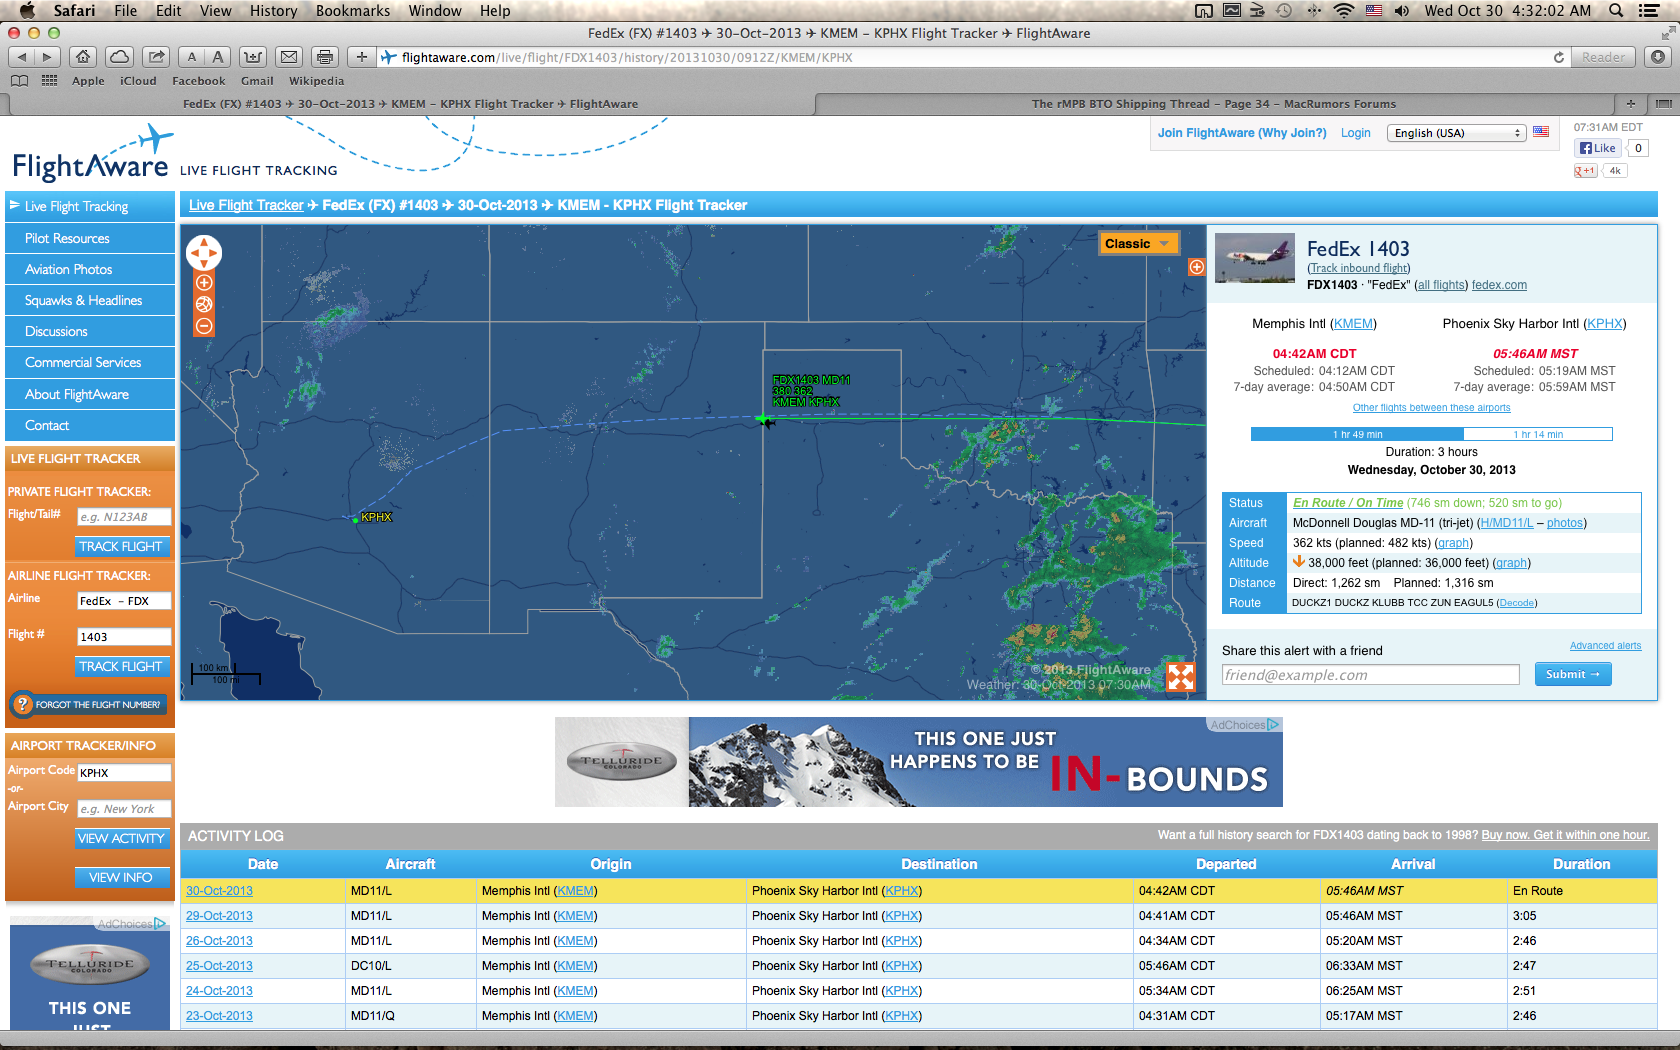Click the map pan arrows control
This screenshot has height=1050, width=1680.
204,253
